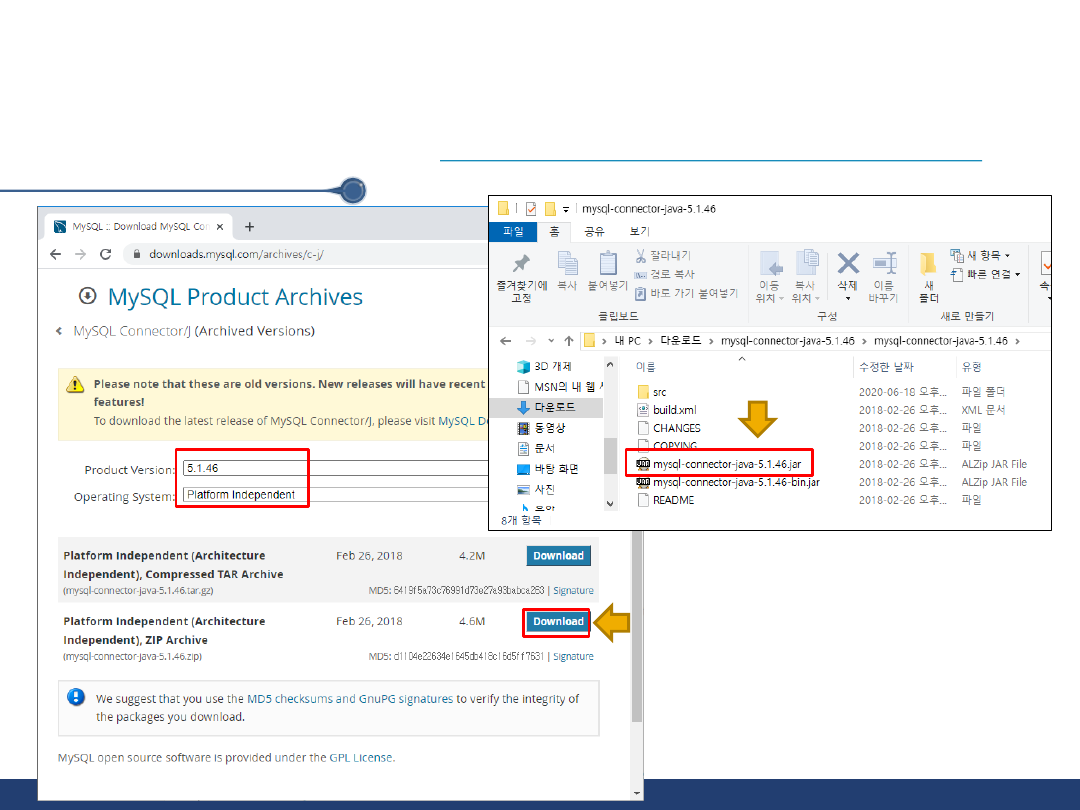Select Downloads (다운로드) in navigation pane
Image resolution: width=1080 pixels, height=810 pixels.
pos(554,407)
